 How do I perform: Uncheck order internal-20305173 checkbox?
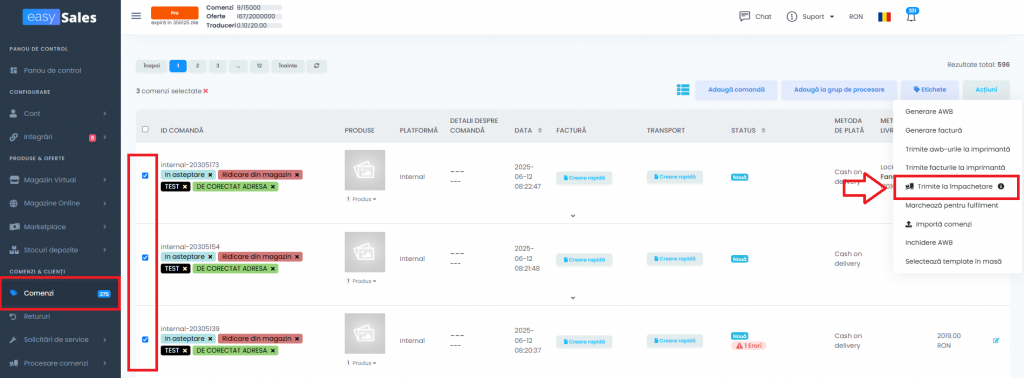[145, 176]
